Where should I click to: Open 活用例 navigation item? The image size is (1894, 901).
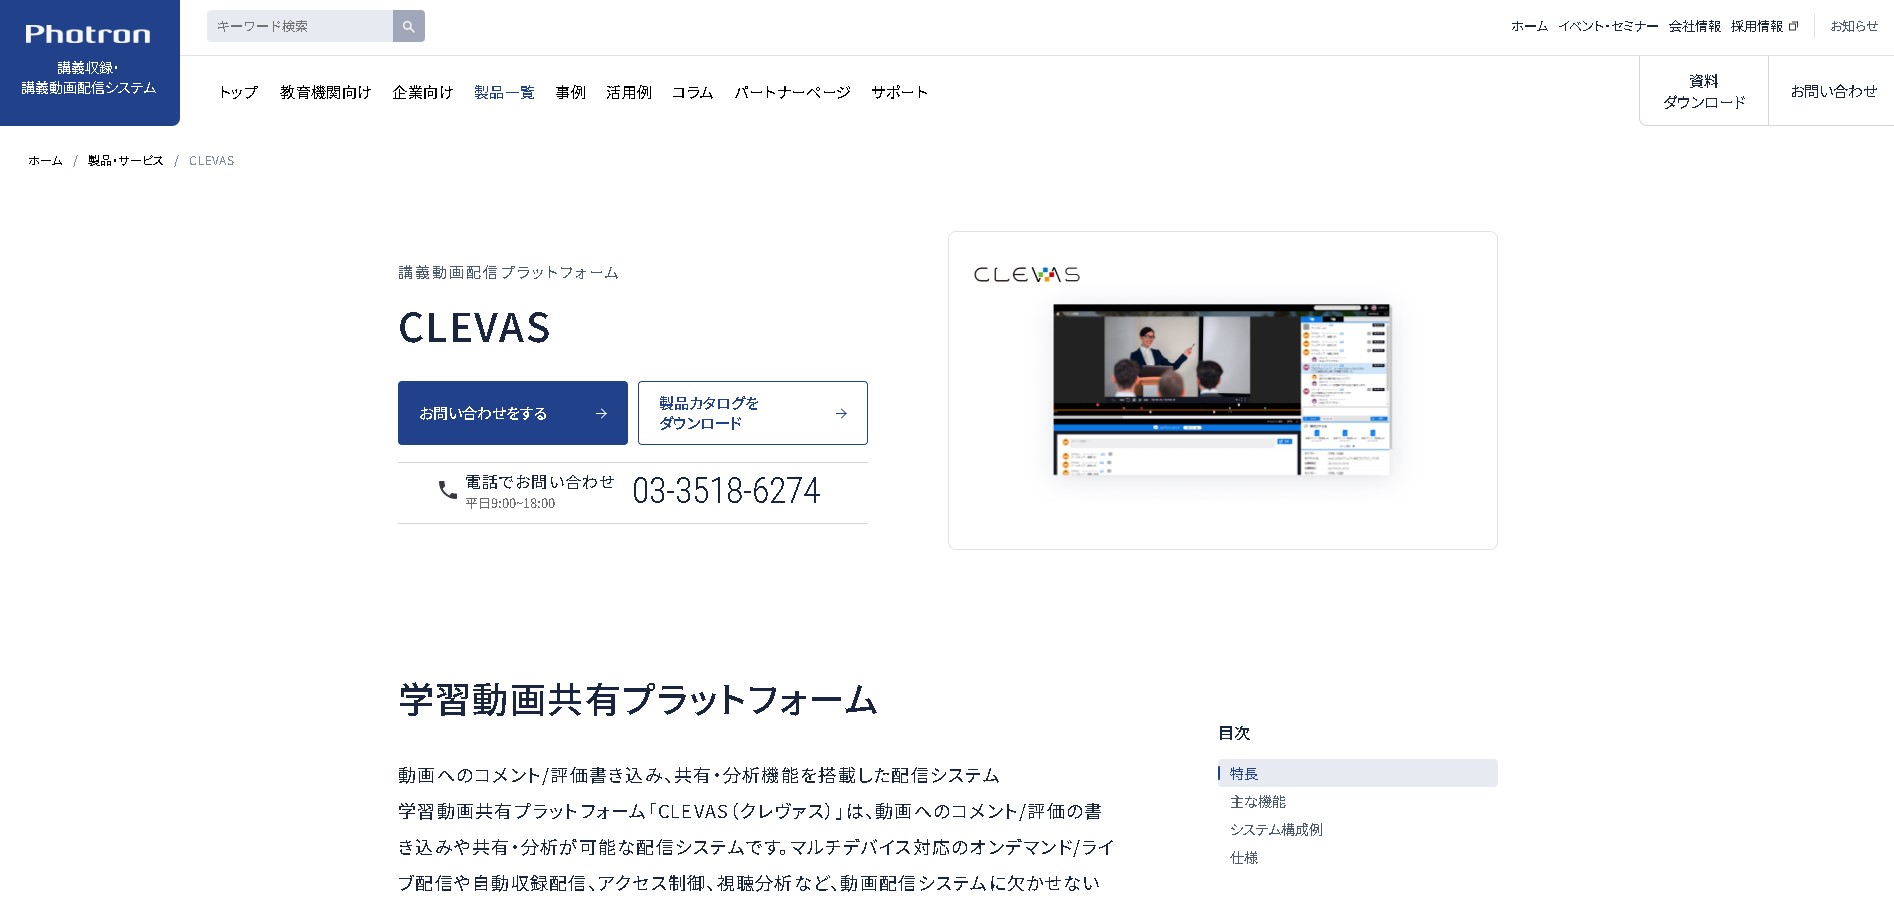(x=628, y=92)
